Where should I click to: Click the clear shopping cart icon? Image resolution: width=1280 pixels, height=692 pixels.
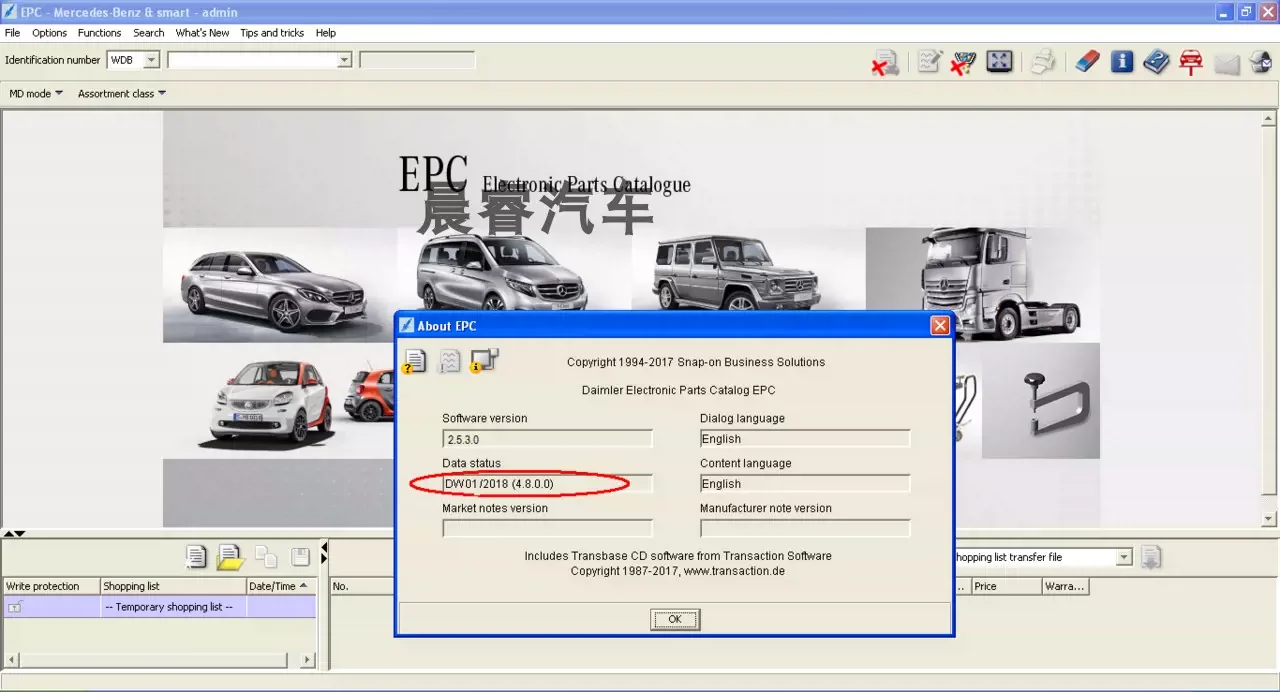[963, 62]
